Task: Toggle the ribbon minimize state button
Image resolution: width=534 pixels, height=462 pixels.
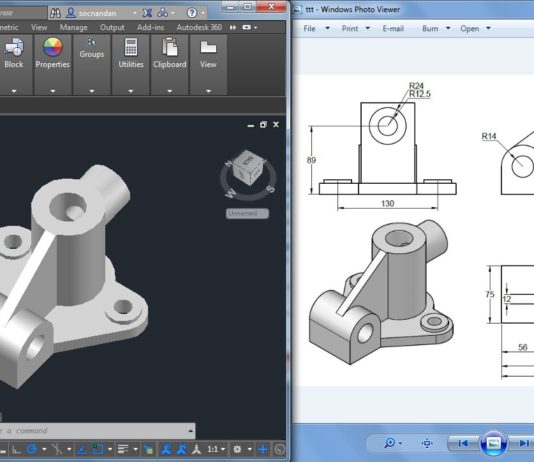Action: [246, 27]
